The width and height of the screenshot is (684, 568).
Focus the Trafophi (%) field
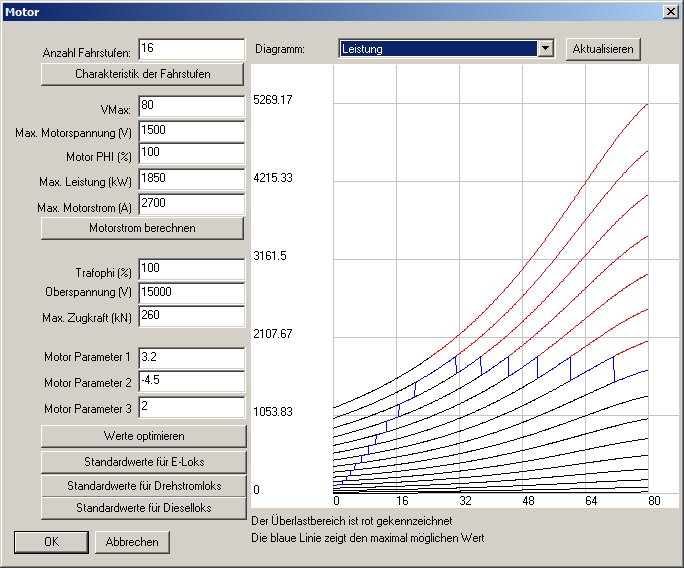click(x=192, y=269)
